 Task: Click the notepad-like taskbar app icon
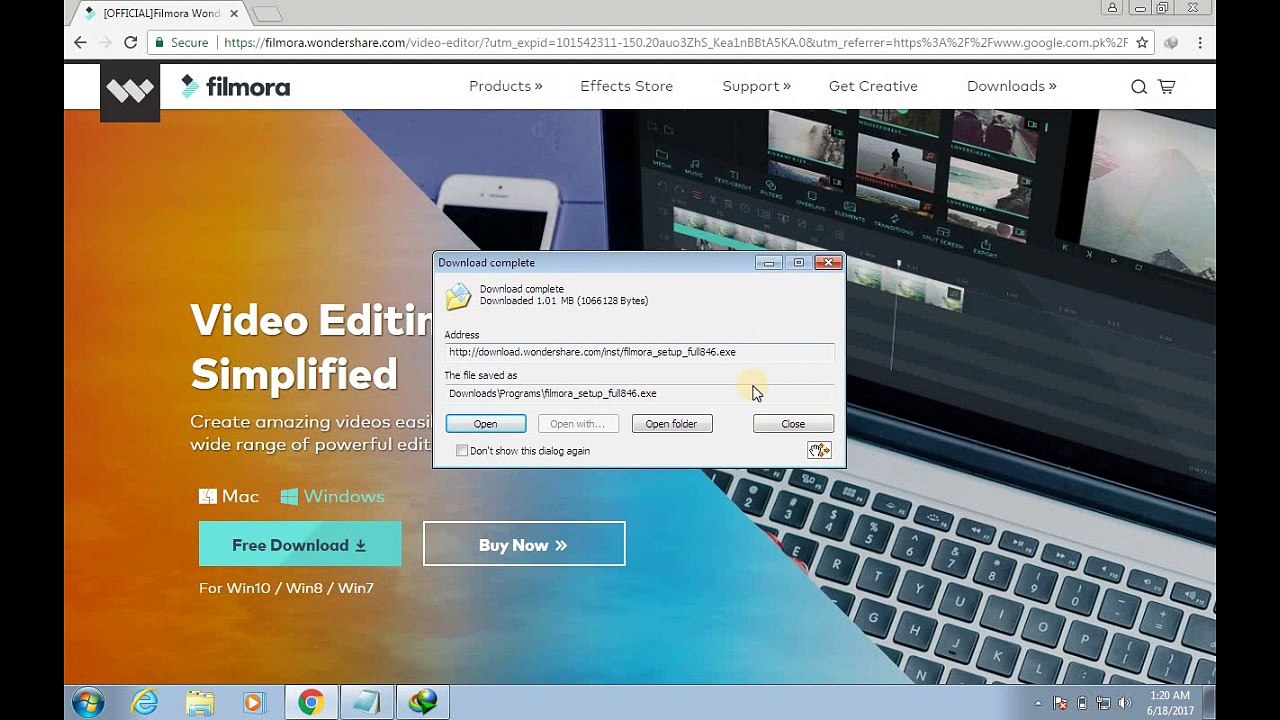click(367, 703)
